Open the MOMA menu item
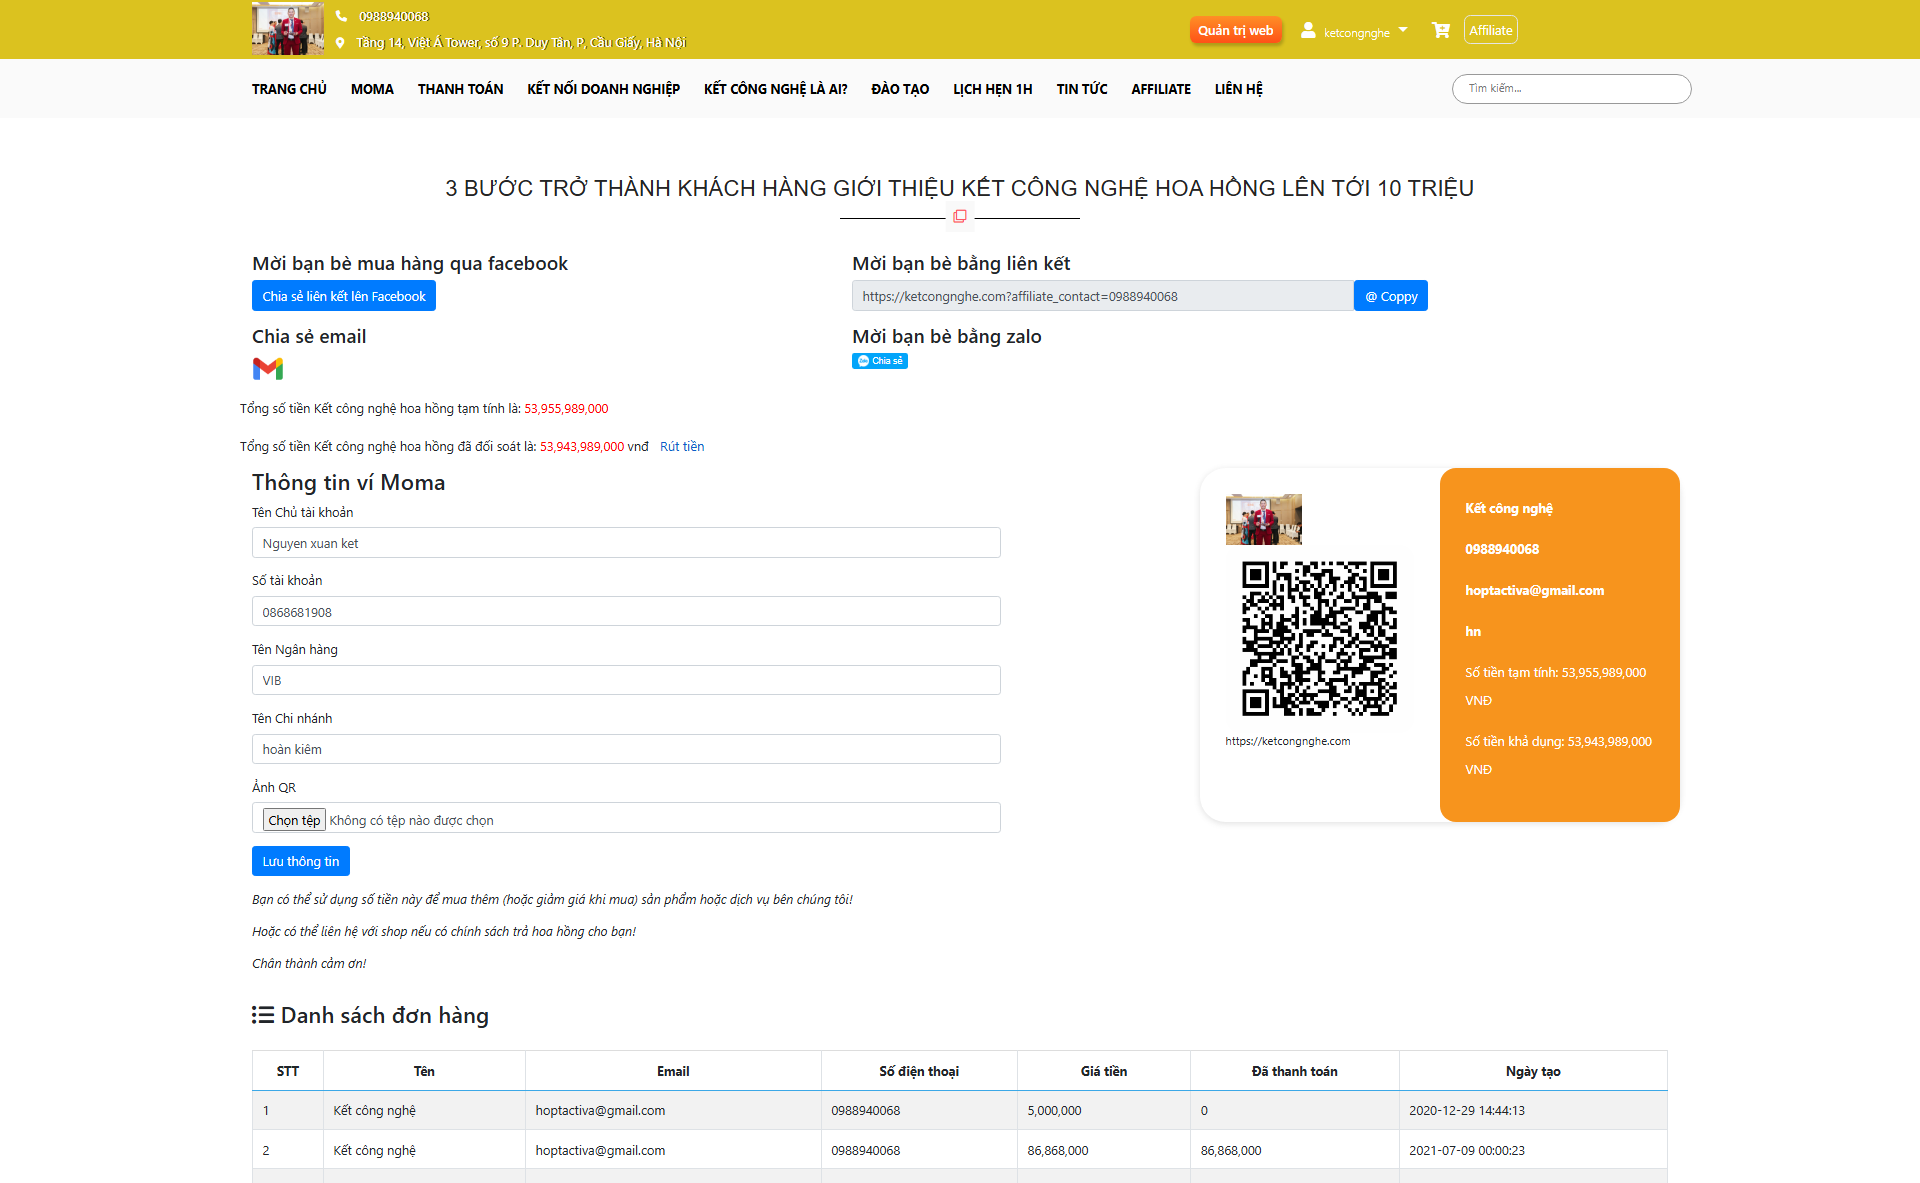 [372, 89]
